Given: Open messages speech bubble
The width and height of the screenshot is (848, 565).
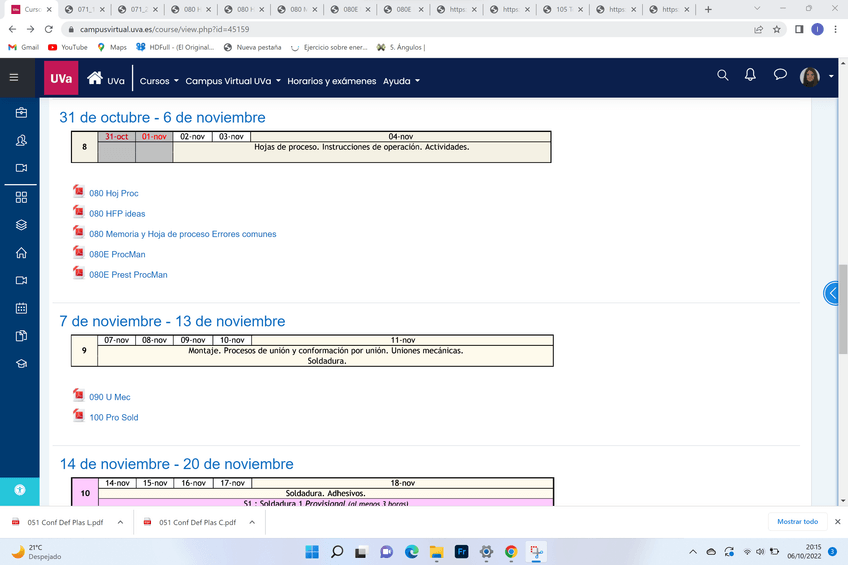Looking at the screenshot, I should pos(780,75).
